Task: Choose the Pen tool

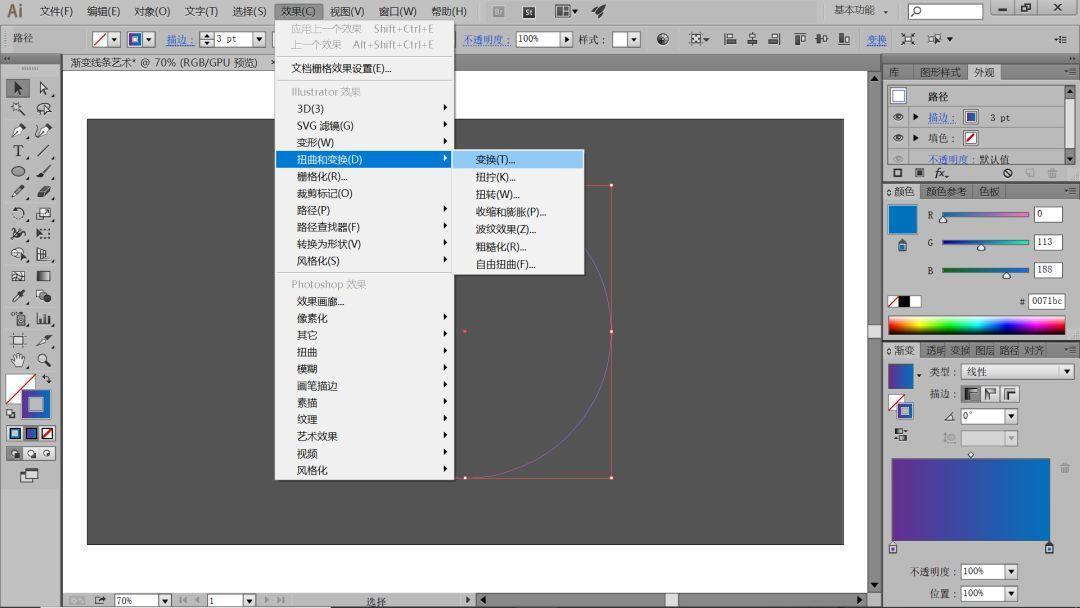Action: tap(17, 129)
